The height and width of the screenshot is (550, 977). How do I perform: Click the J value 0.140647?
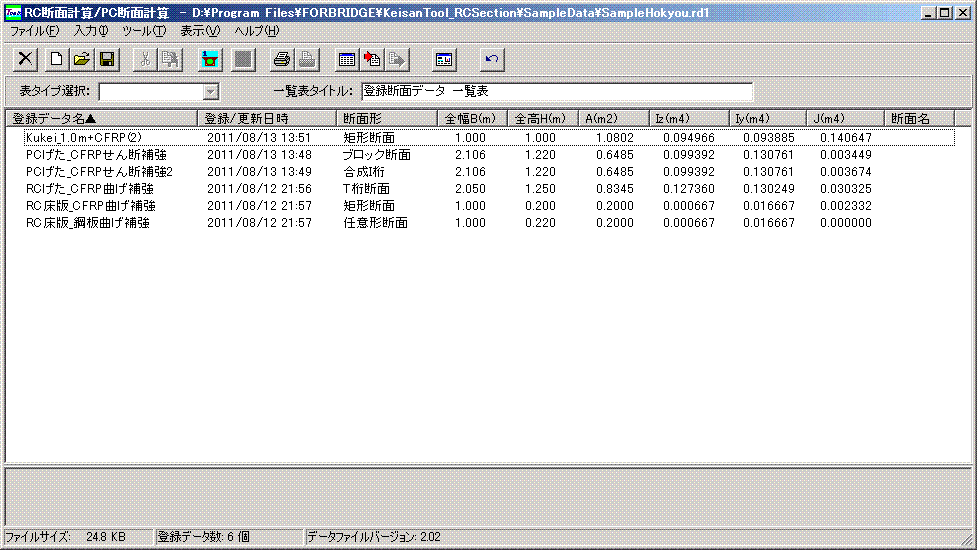coord(846,138)
